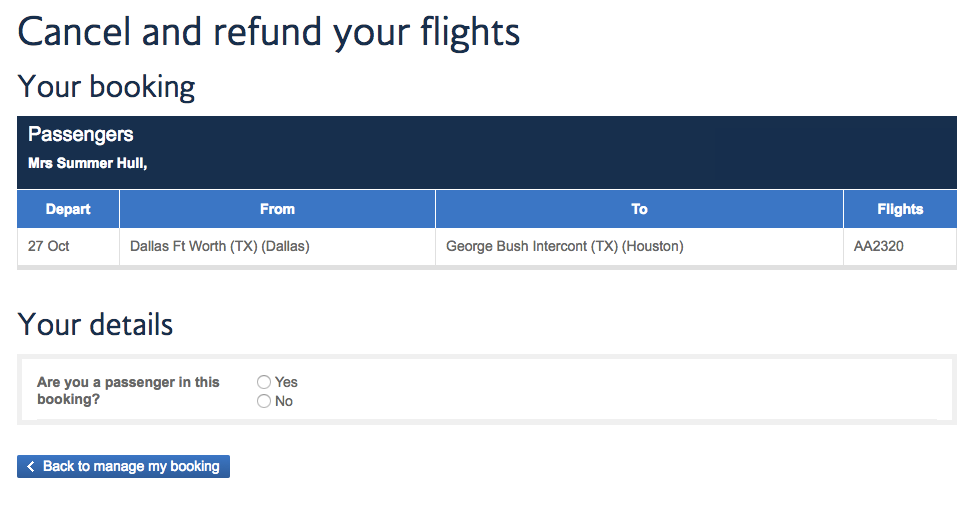Click passenger name Mrs Summer Hull
This screenshot has width=965, height=518.
87,163
